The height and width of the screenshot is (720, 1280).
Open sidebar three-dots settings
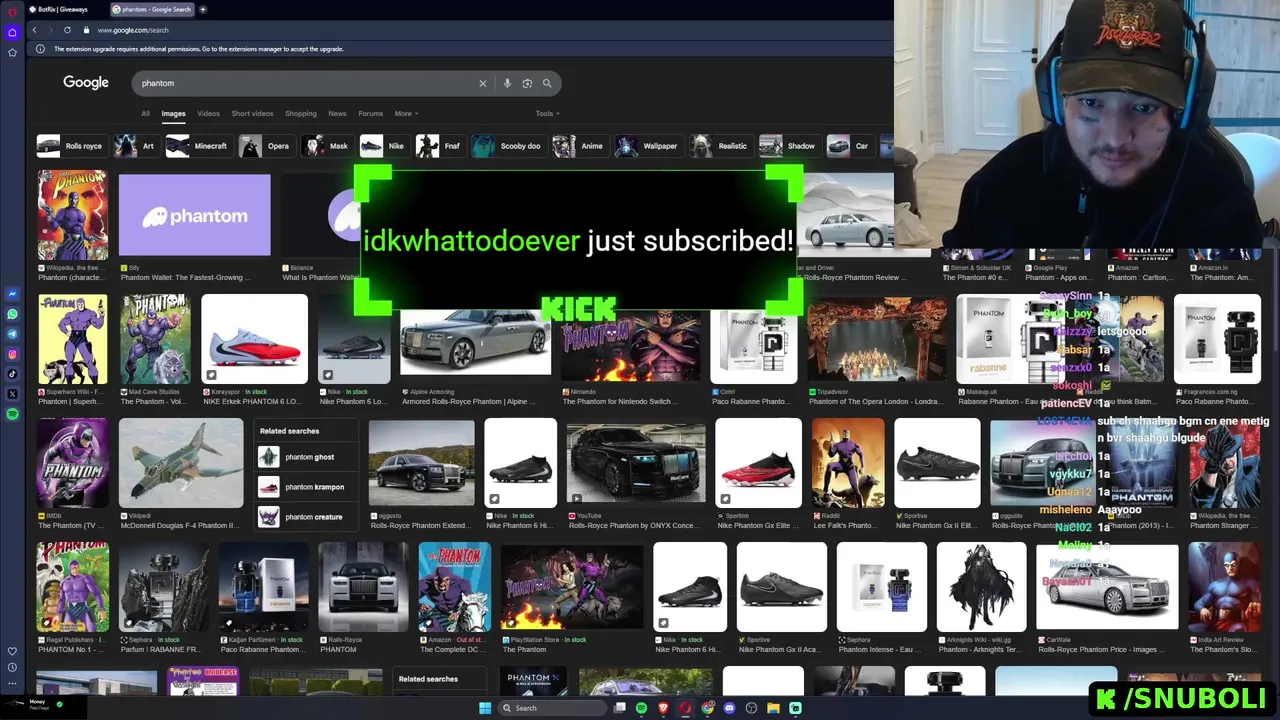click(12, 684)
